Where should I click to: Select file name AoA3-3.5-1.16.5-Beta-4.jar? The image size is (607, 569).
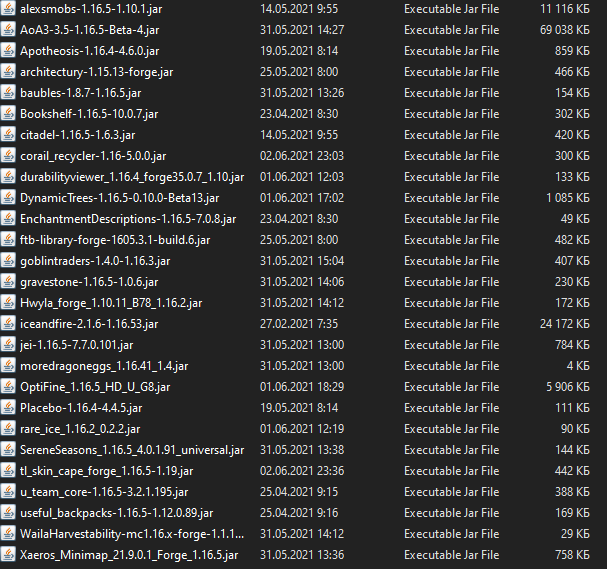(x=89, y=30)
